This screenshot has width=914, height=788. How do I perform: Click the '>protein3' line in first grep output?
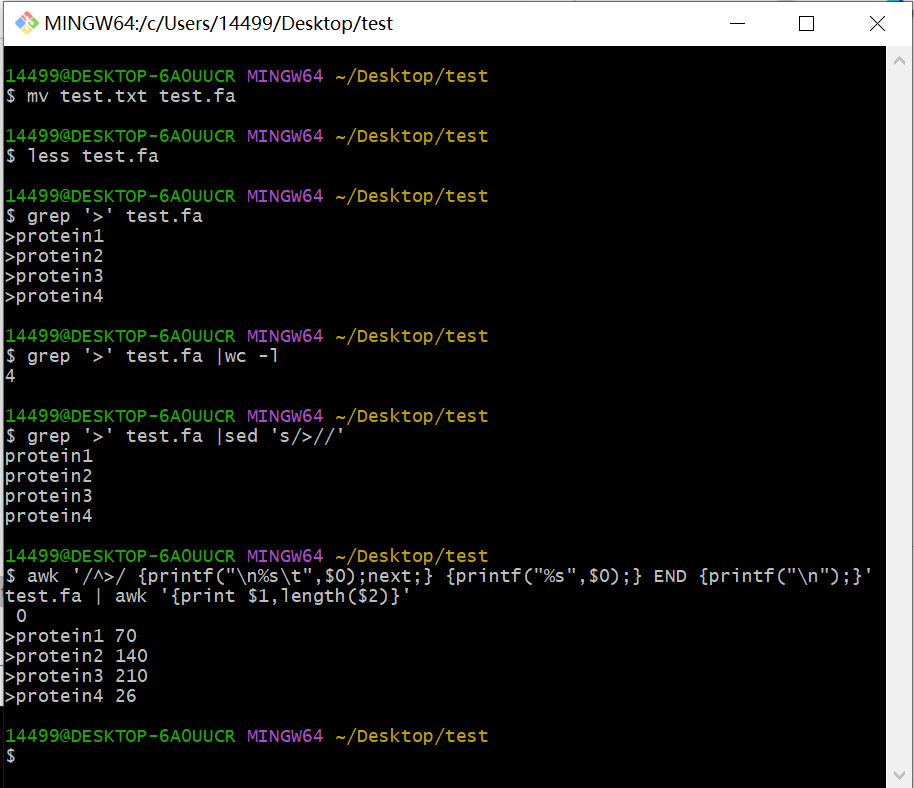(x=54, y=276)
